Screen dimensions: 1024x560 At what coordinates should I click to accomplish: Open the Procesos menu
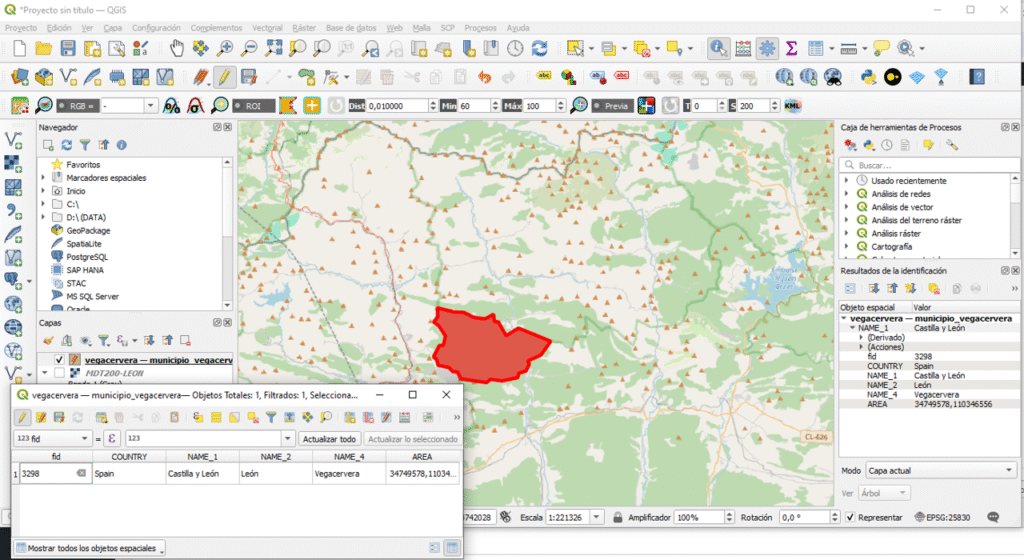pos(480,28)
